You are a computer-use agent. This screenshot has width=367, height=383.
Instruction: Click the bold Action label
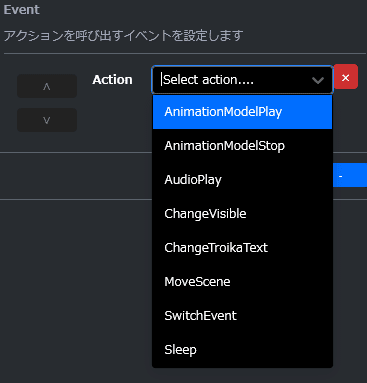click(x=112, y=80)
